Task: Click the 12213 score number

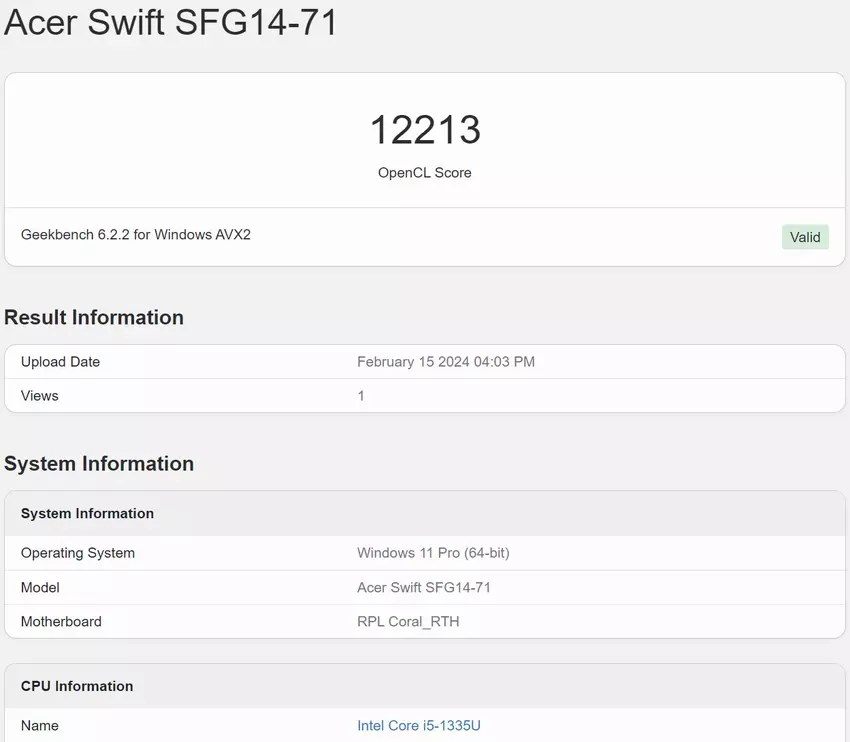Action: (425, 130)
